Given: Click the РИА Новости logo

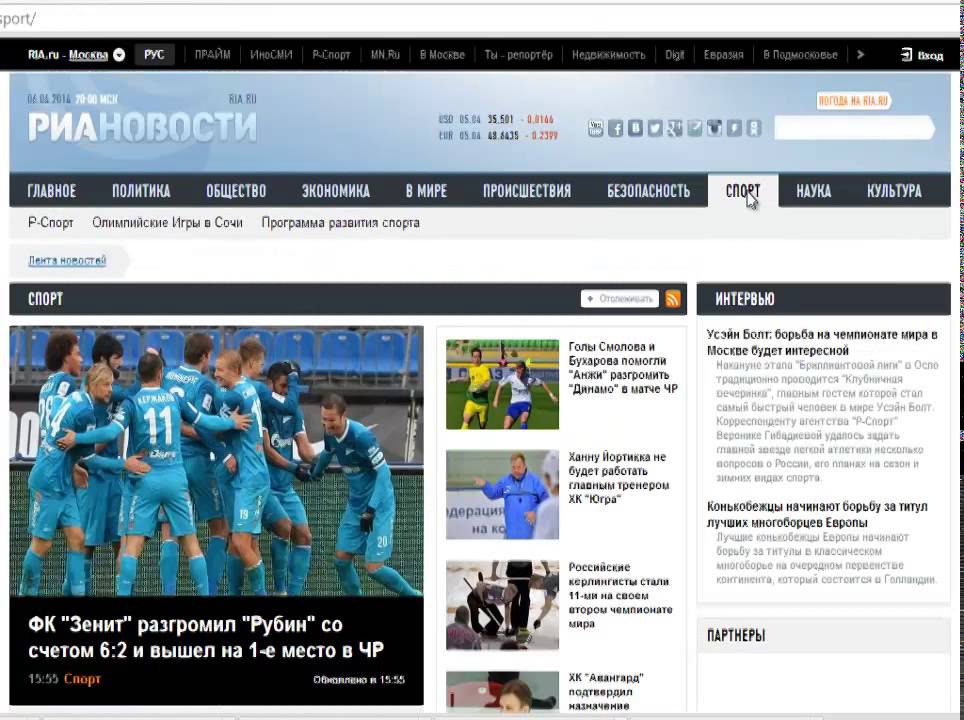Looking at the screenshot, I should pyautogui.click(x=142, y=127).
